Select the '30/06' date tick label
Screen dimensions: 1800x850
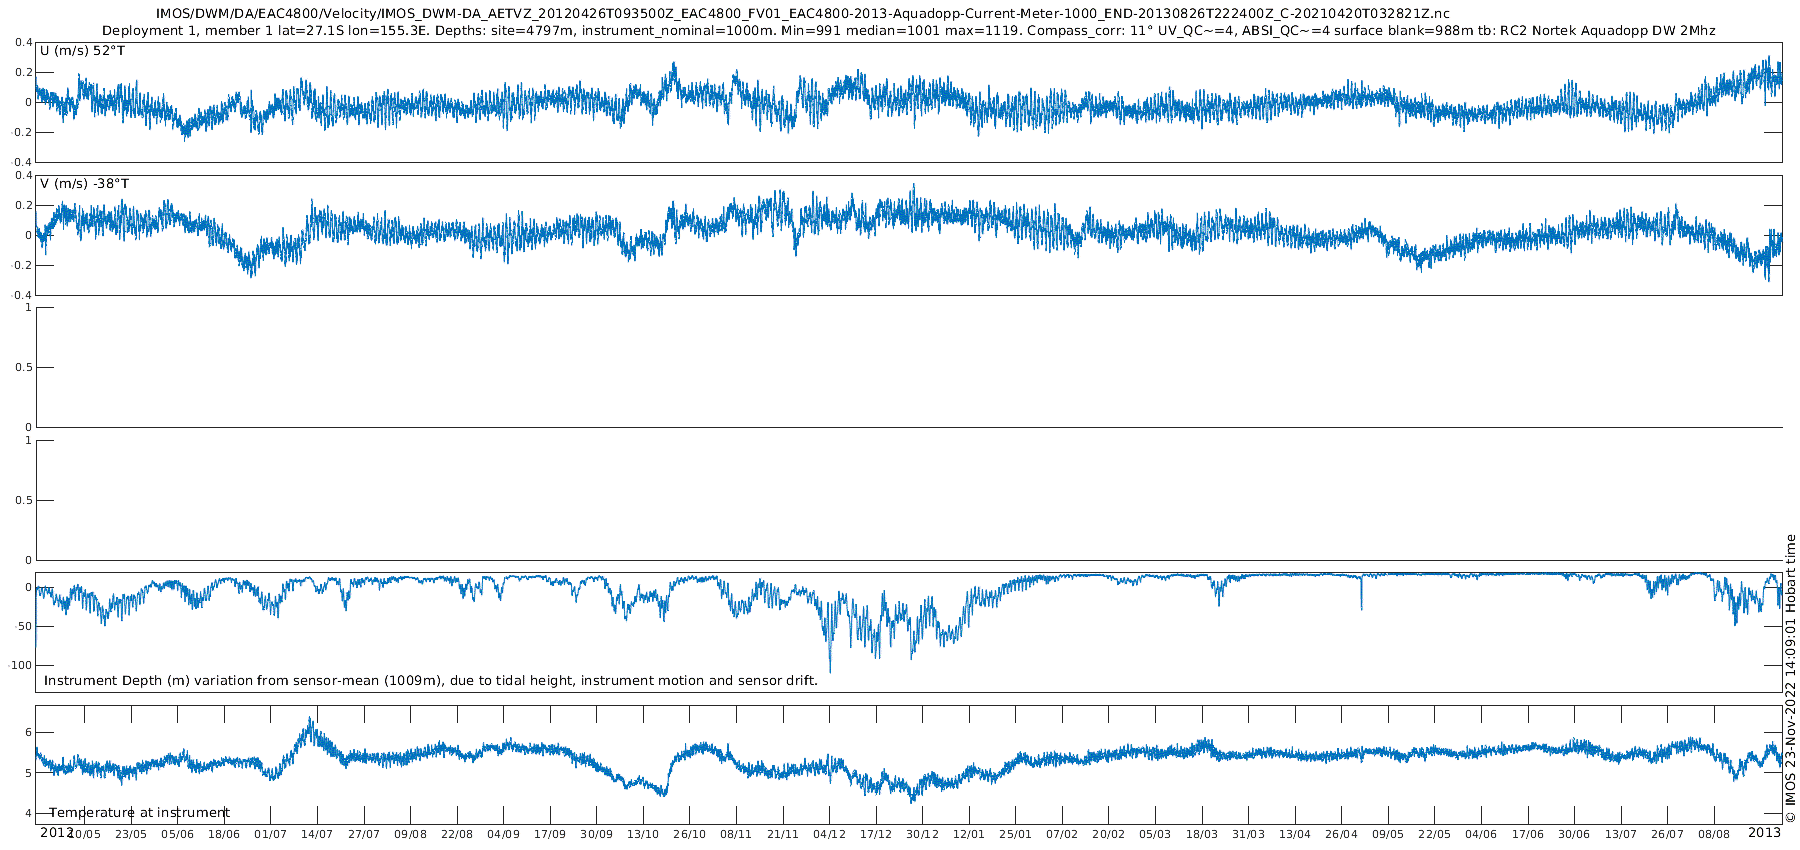coord(1574,834)
